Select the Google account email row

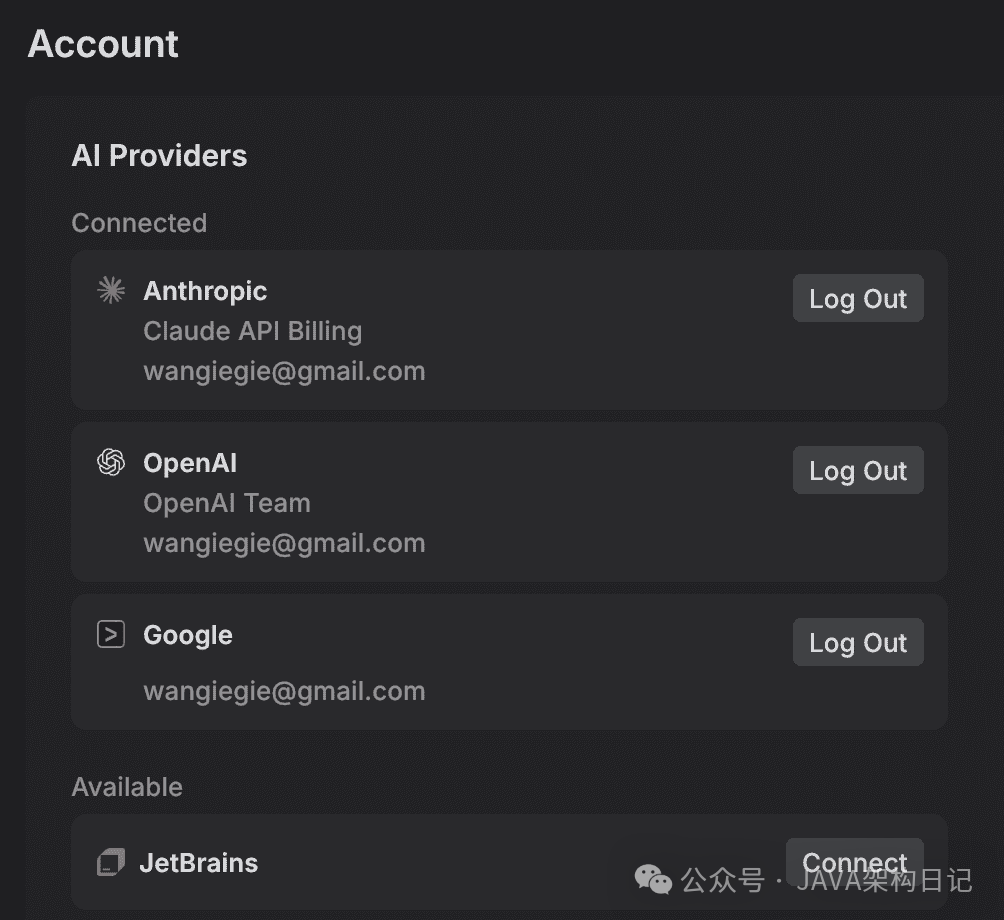[x=284, y=690]
